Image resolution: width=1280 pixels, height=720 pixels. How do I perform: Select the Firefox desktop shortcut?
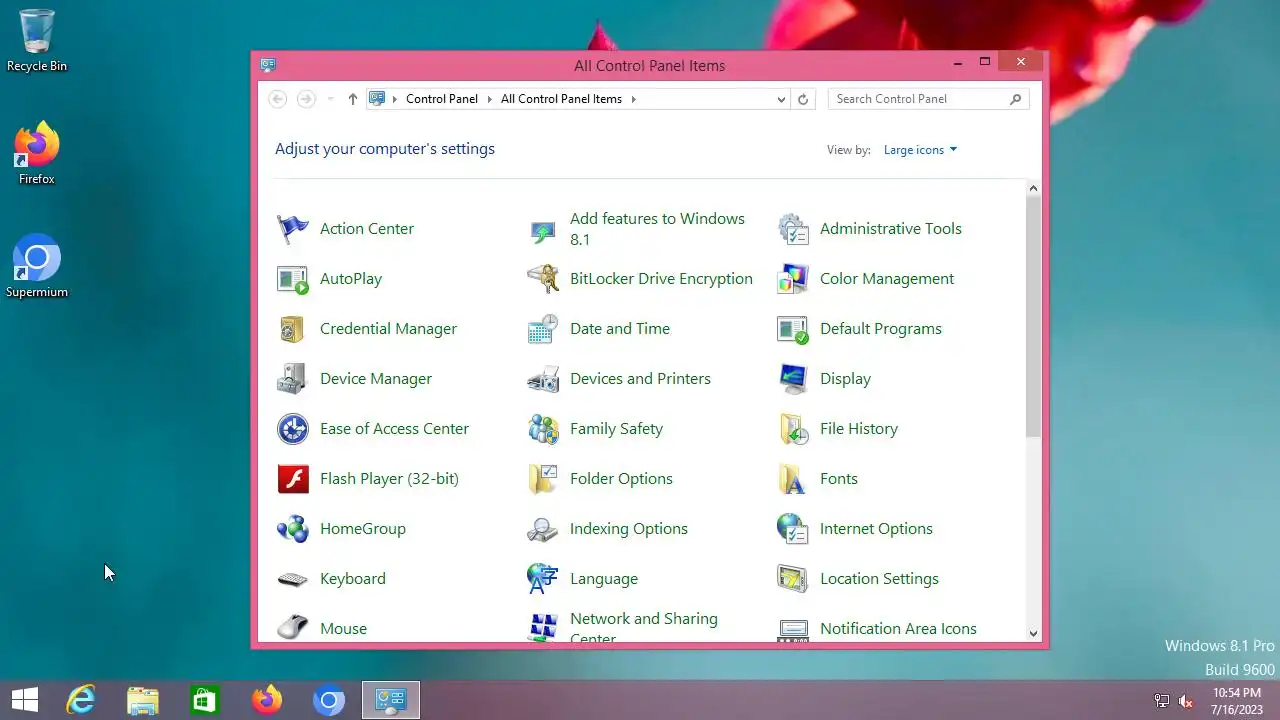click(x=37, y=153)
